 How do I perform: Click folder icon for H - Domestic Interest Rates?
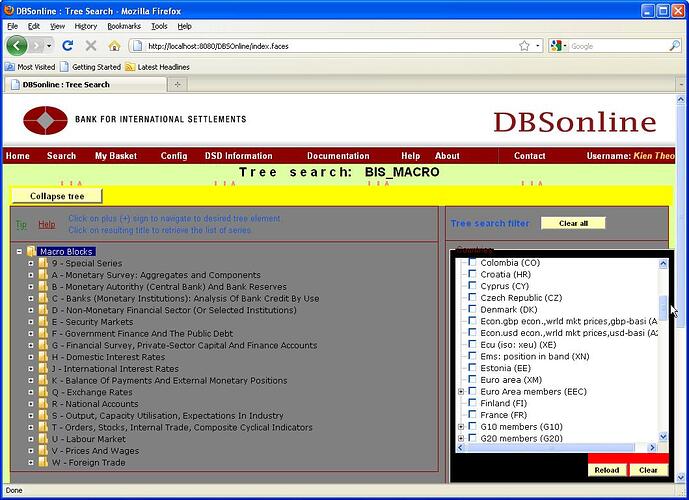coord(43,357)
